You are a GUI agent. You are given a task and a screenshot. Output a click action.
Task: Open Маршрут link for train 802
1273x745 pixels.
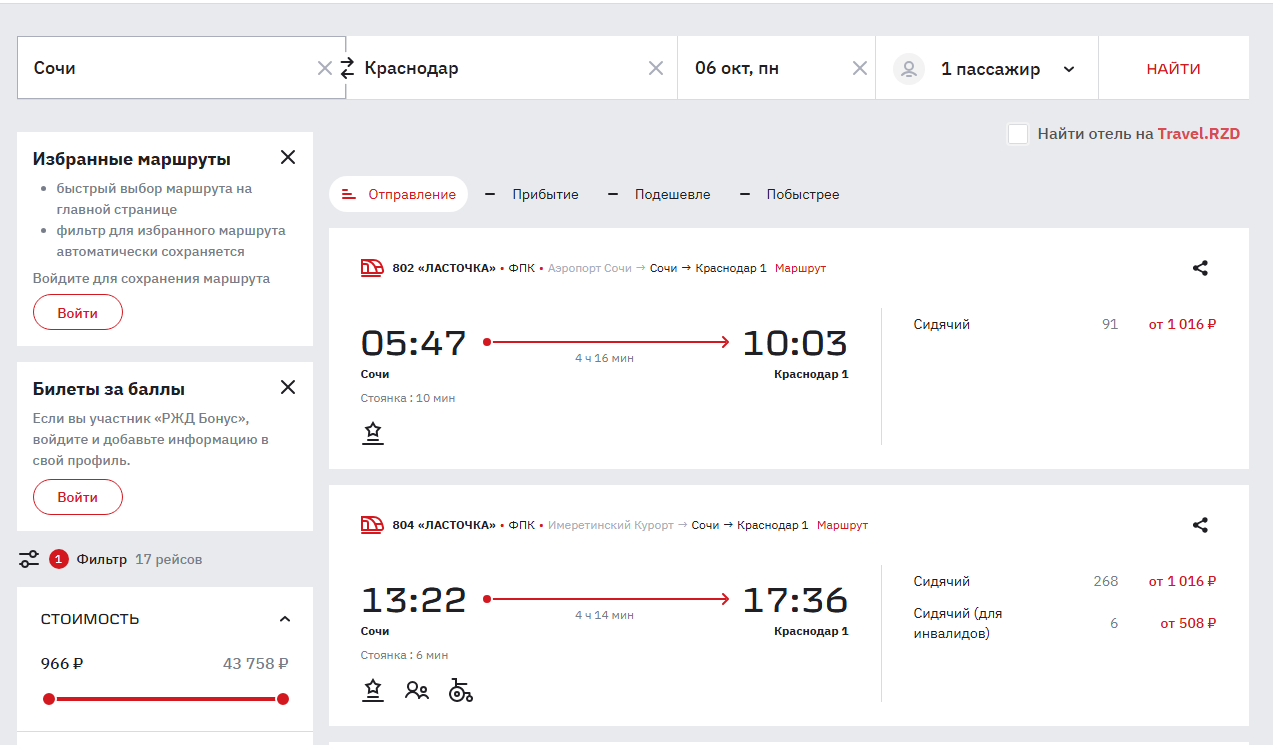(x=800, y=268)
